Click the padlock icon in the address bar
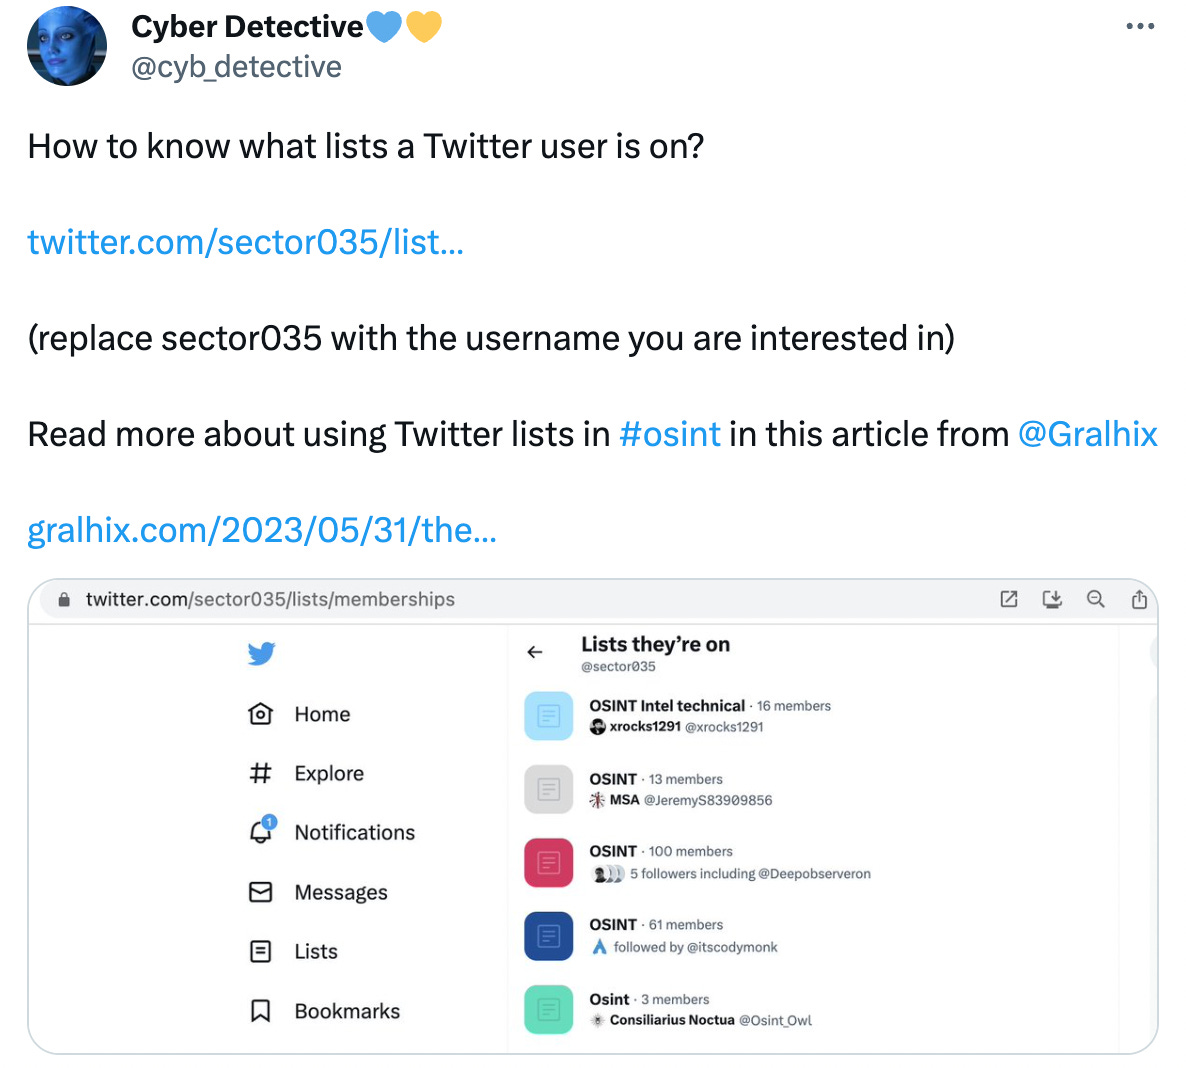 point(63,599)
